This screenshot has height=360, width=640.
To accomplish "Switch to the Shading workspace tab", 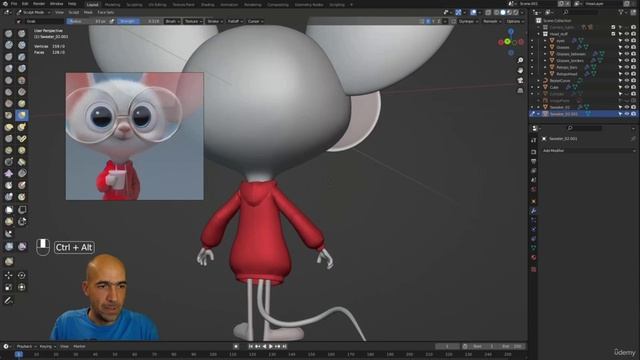I will click(x=207, y=5).
